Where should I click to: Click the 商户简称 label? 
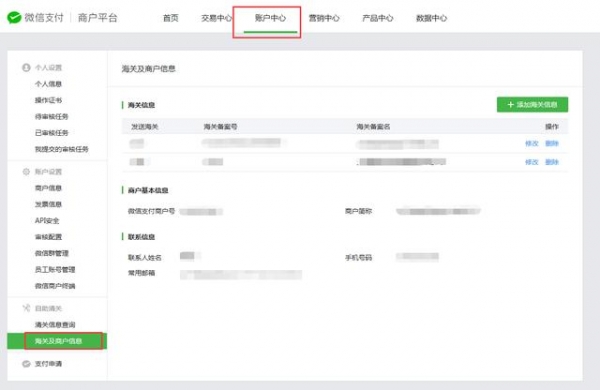click(359, 211)
